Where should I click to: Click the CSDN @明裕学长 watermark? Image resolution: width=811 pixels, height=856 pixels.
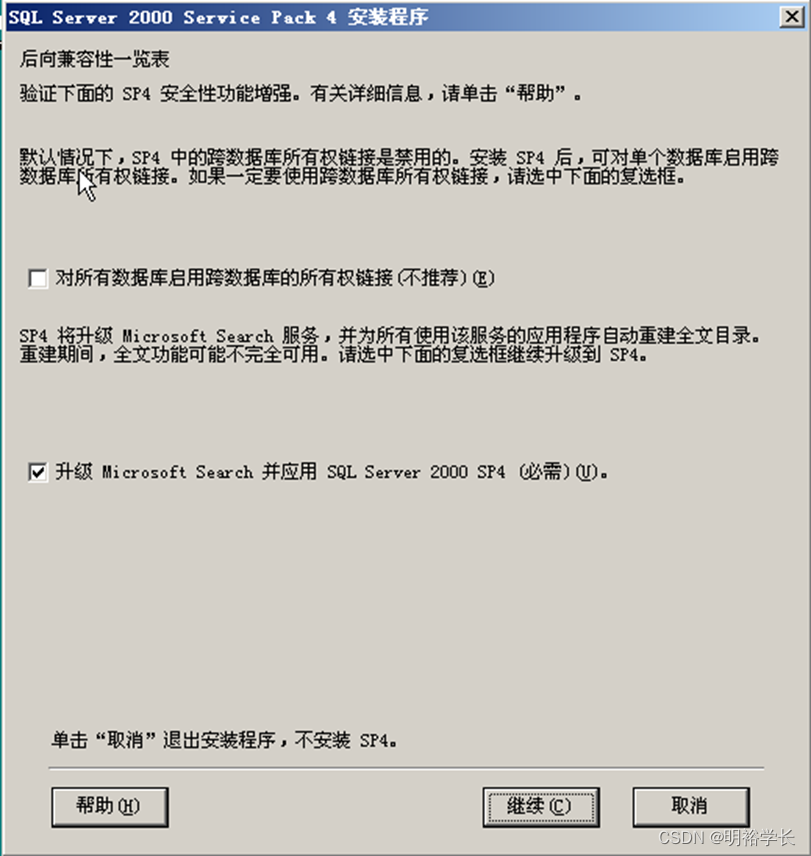(x=726, y=837)
